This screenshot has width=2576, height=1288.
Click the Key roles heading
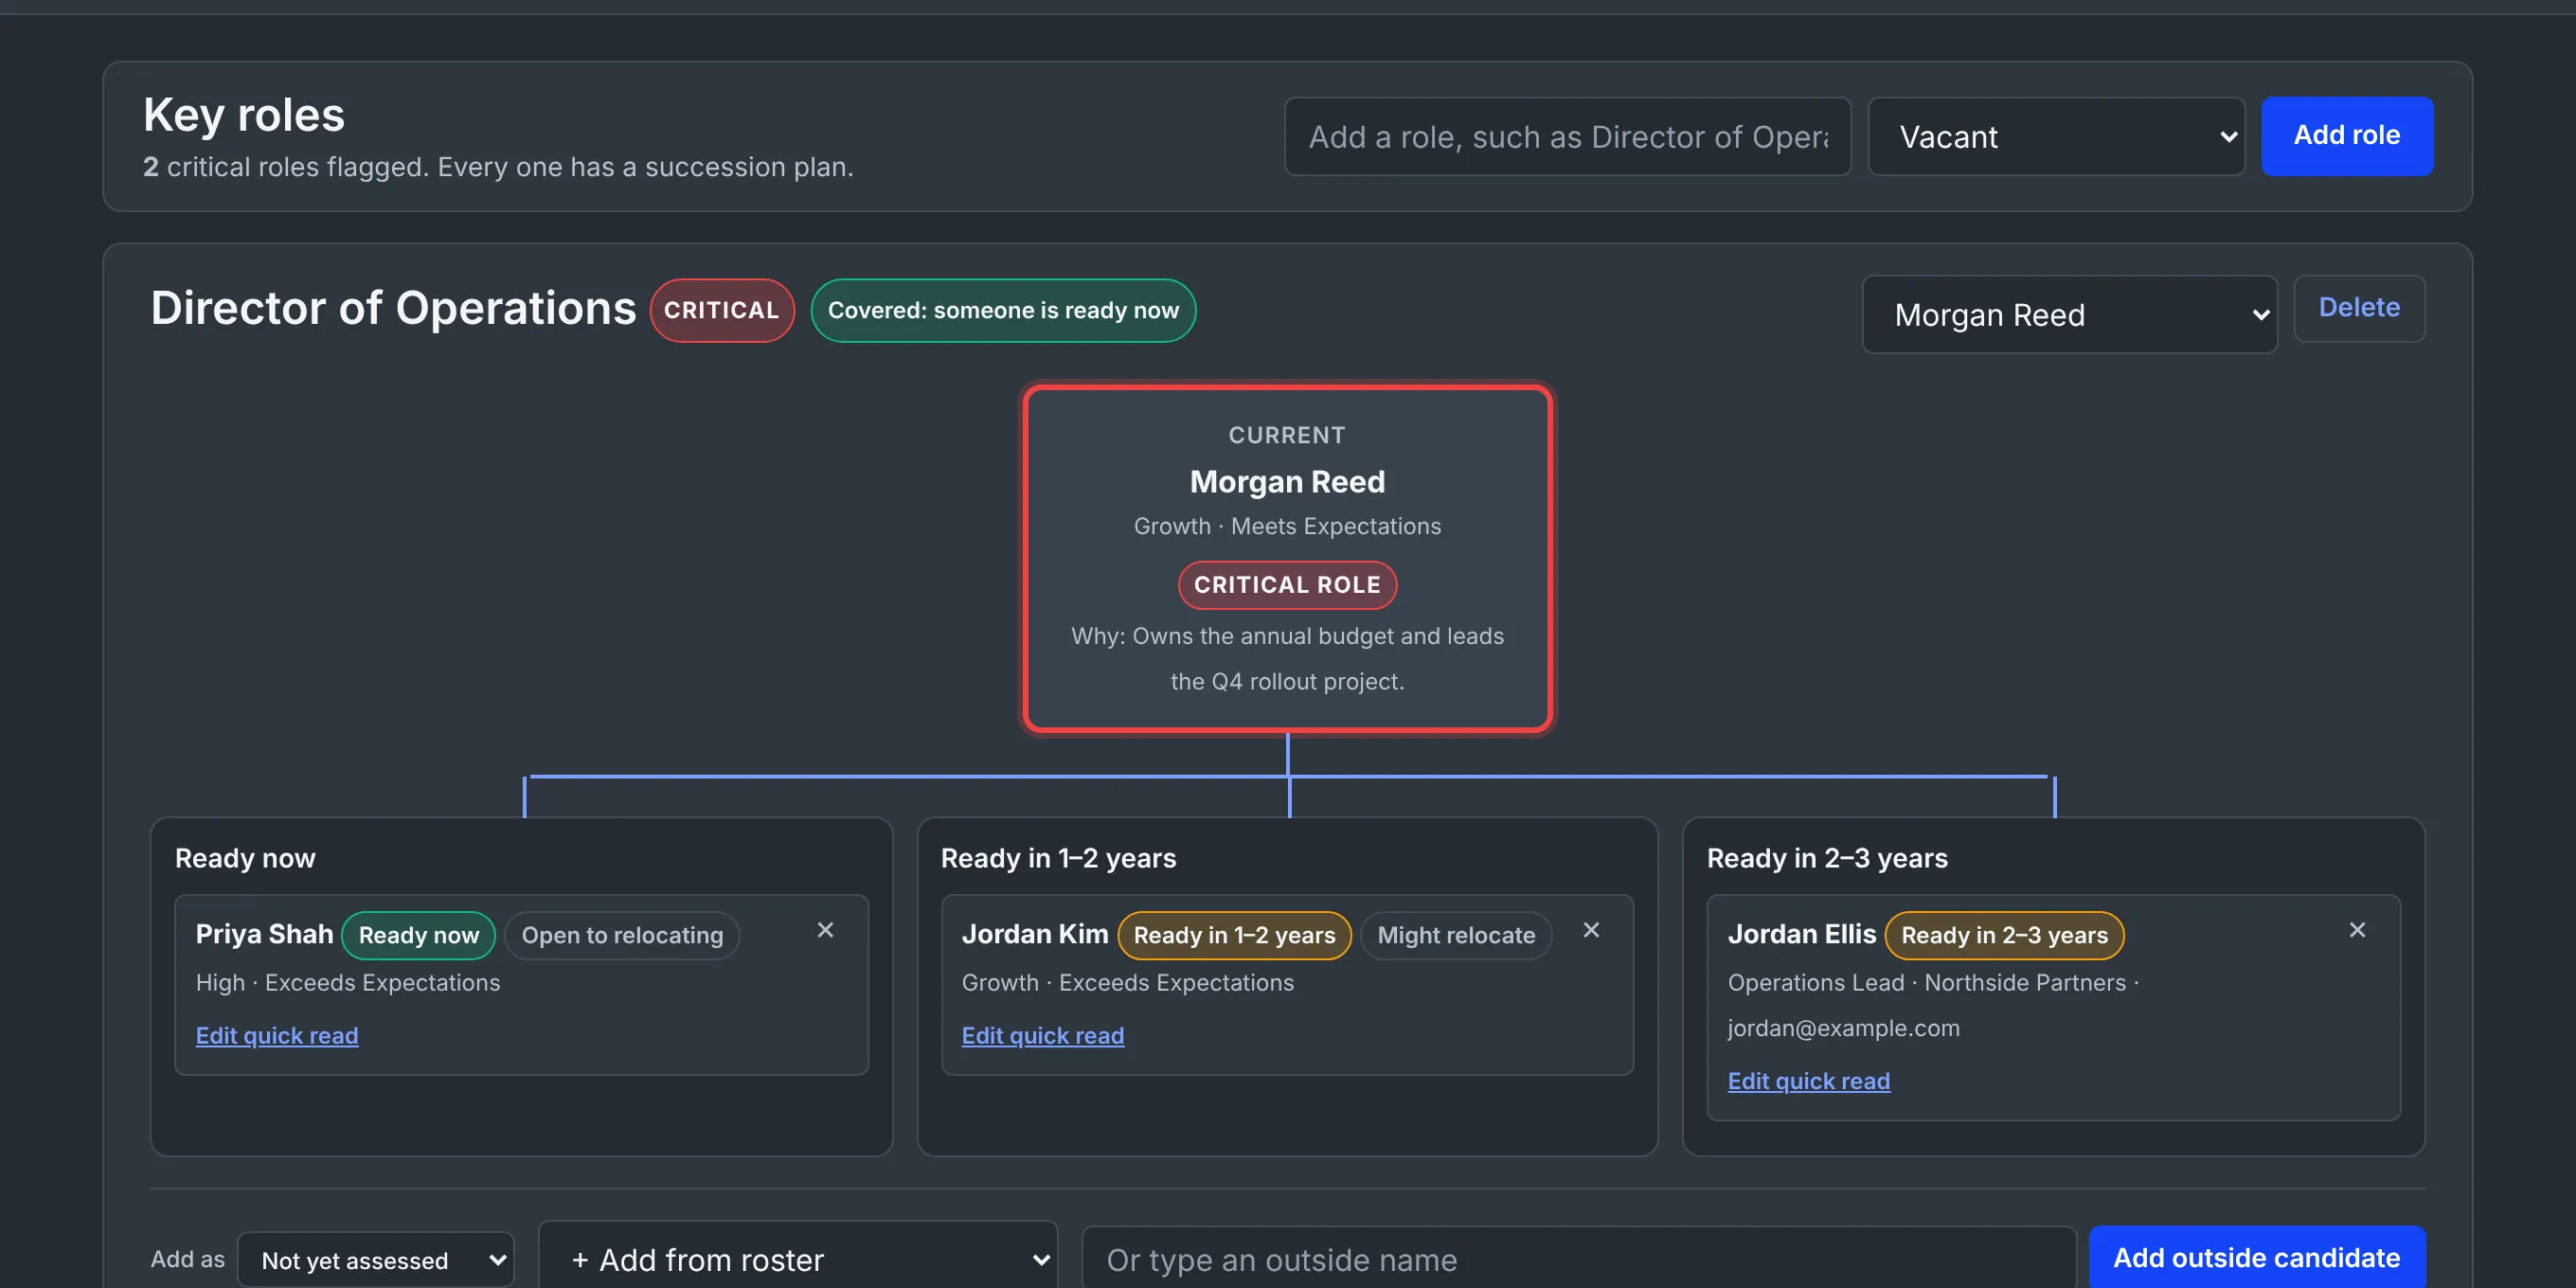tap(244, 115)
